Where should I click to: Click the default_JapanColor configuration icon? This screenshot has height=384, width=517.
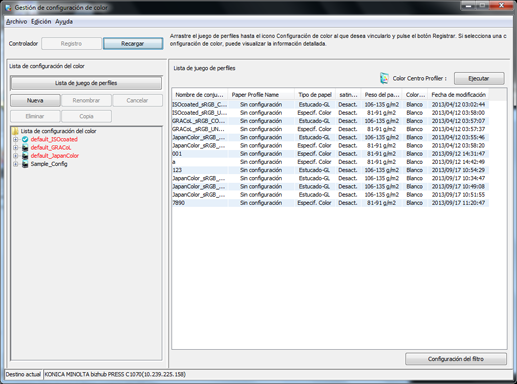point(25,156)
